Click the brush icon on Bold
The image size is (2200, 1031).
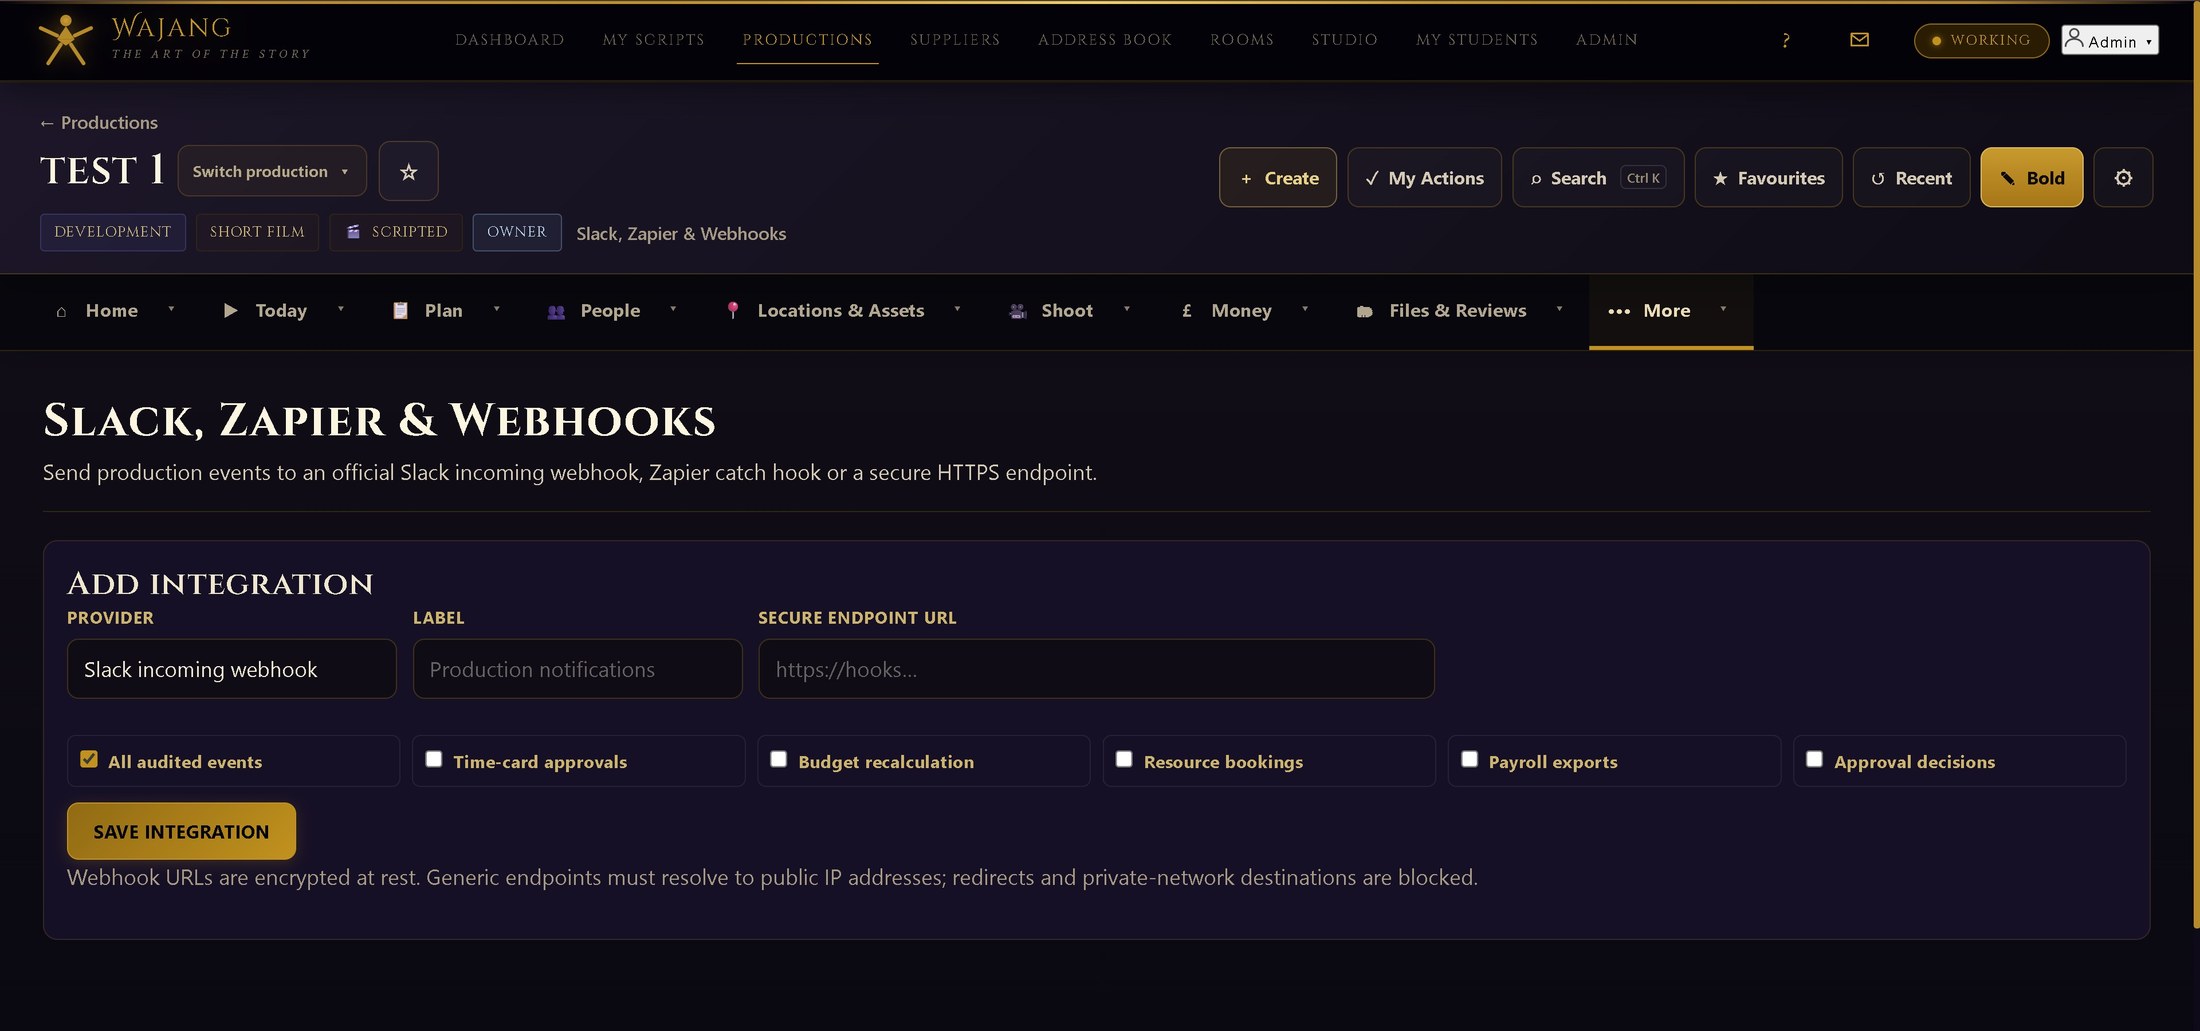[x=2007, y=178]
